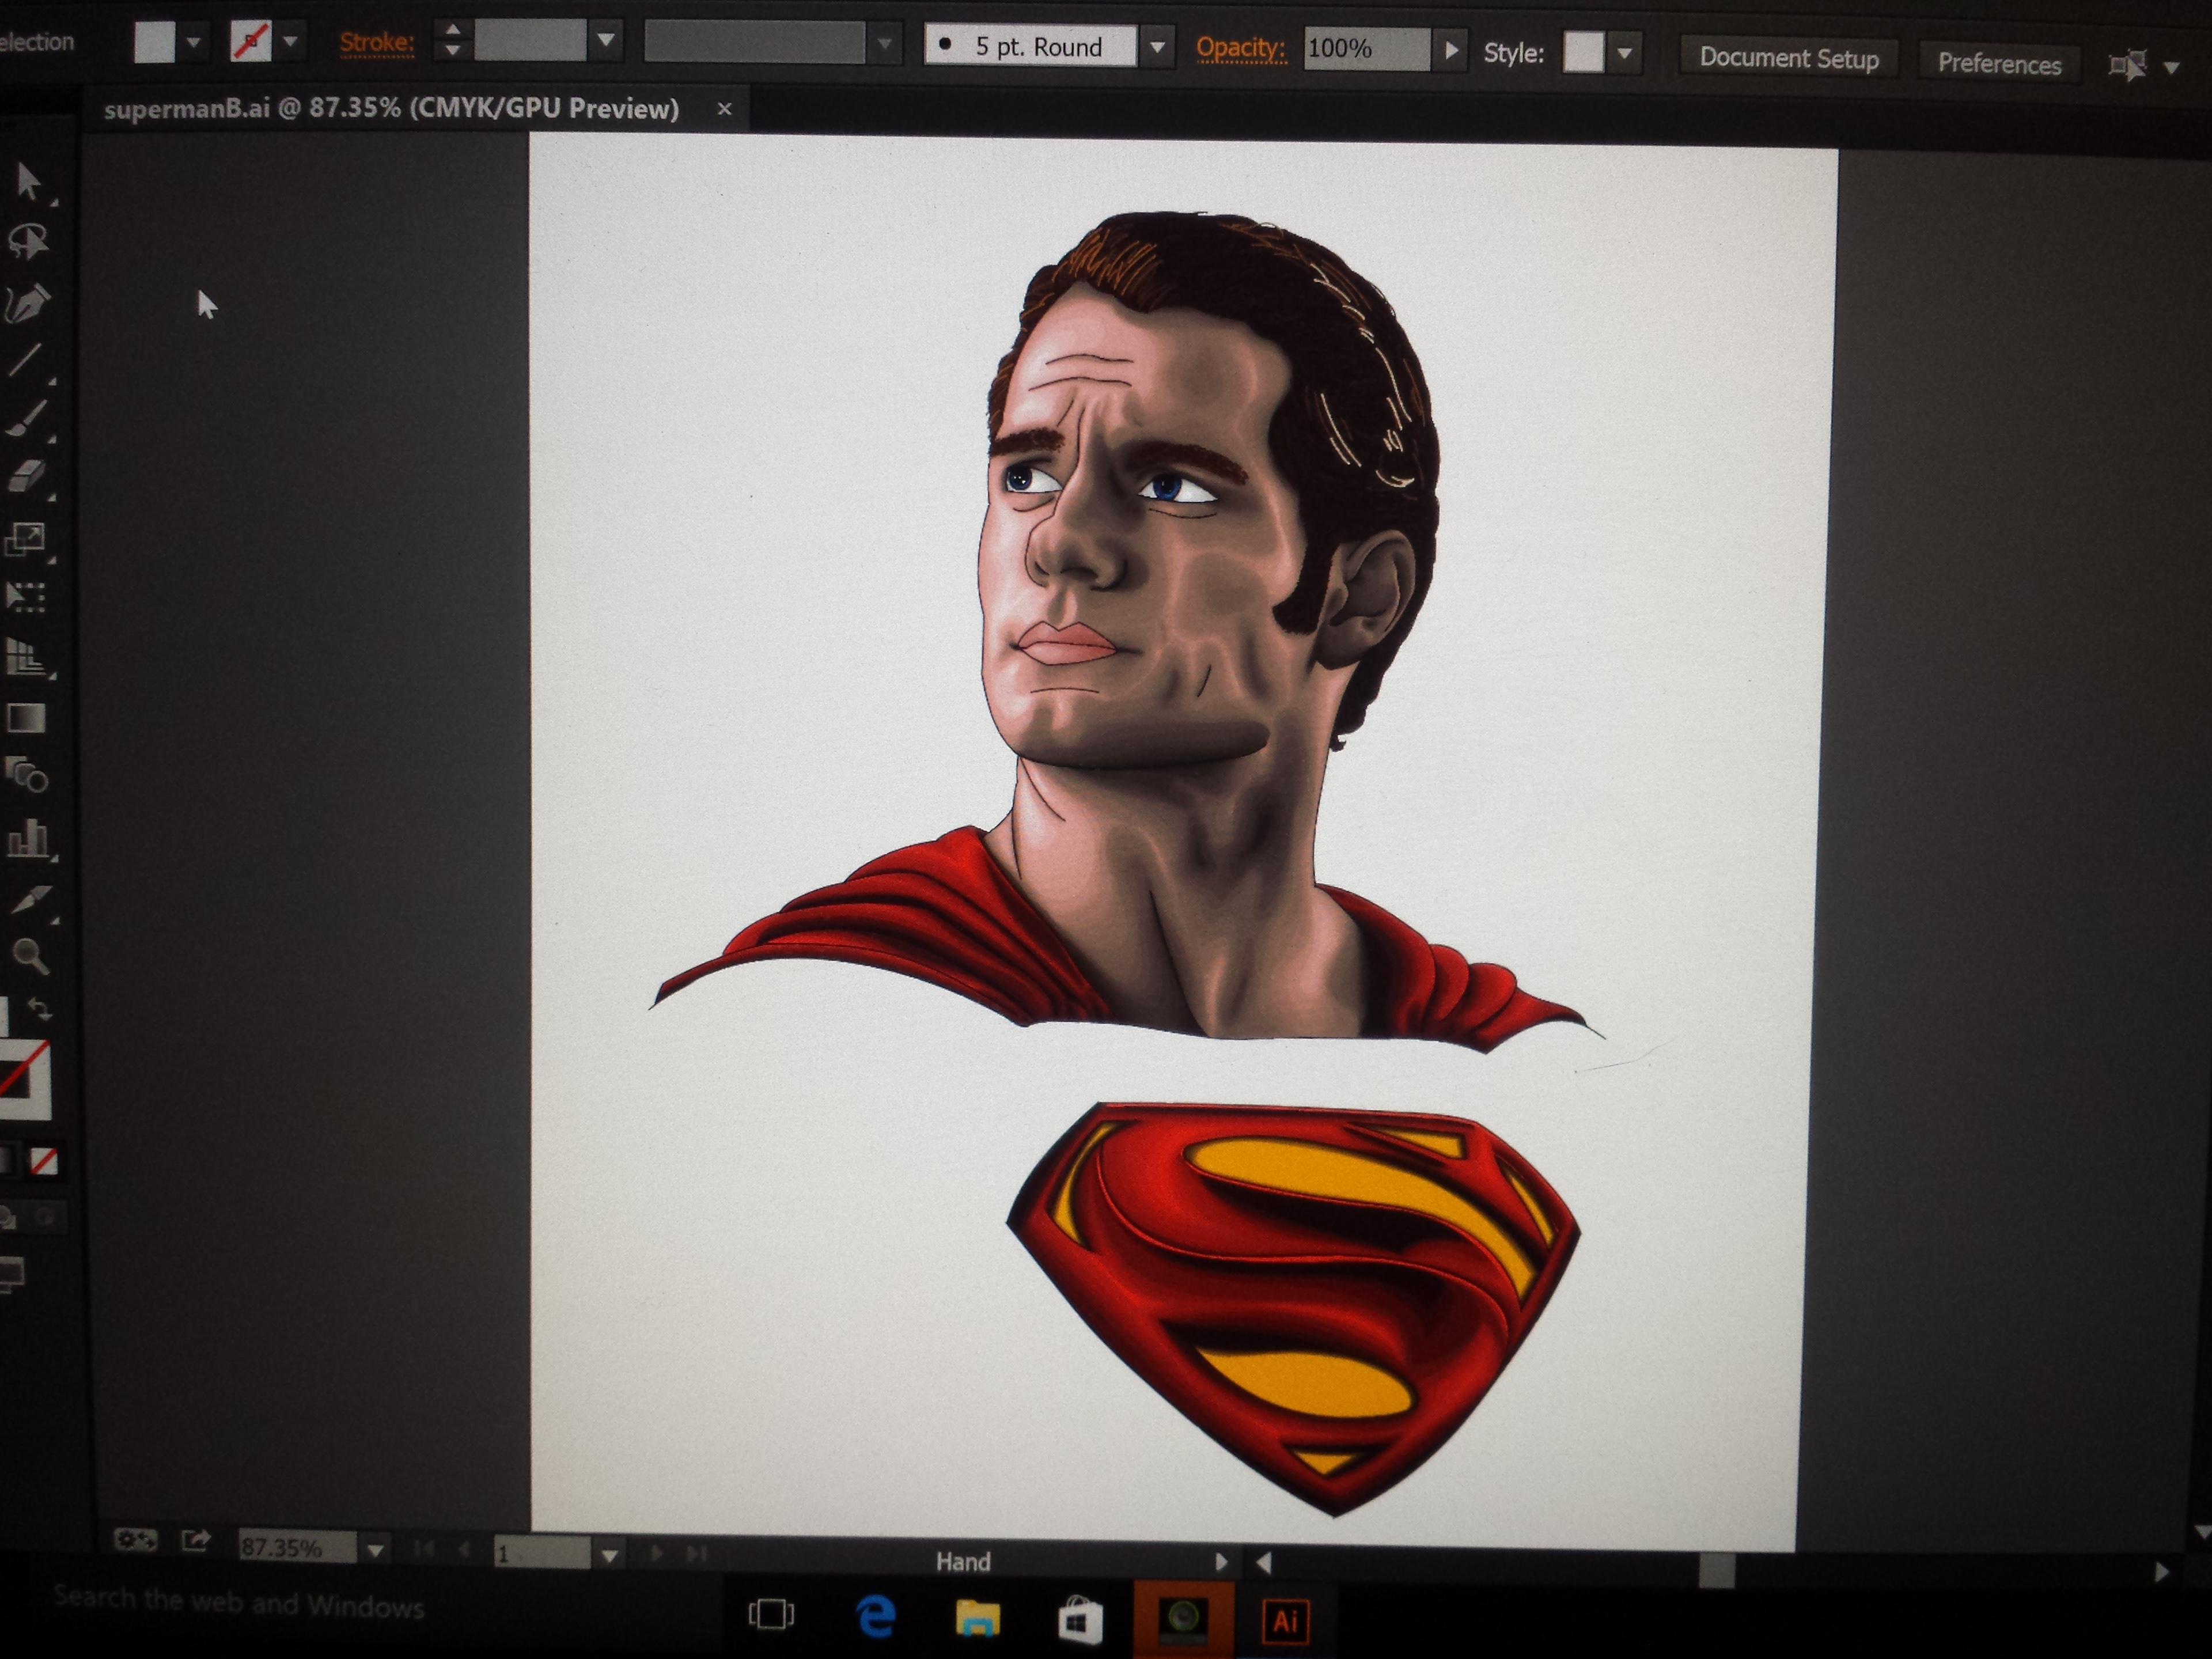Open File Explorer from taskbar

[977, 1617]
